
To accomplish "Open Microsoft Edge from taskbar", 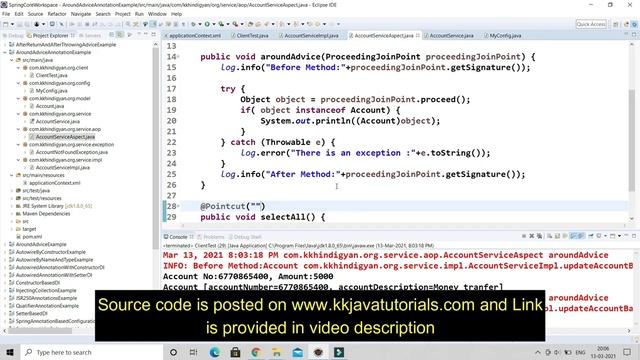I will click(x=214, y=352).
